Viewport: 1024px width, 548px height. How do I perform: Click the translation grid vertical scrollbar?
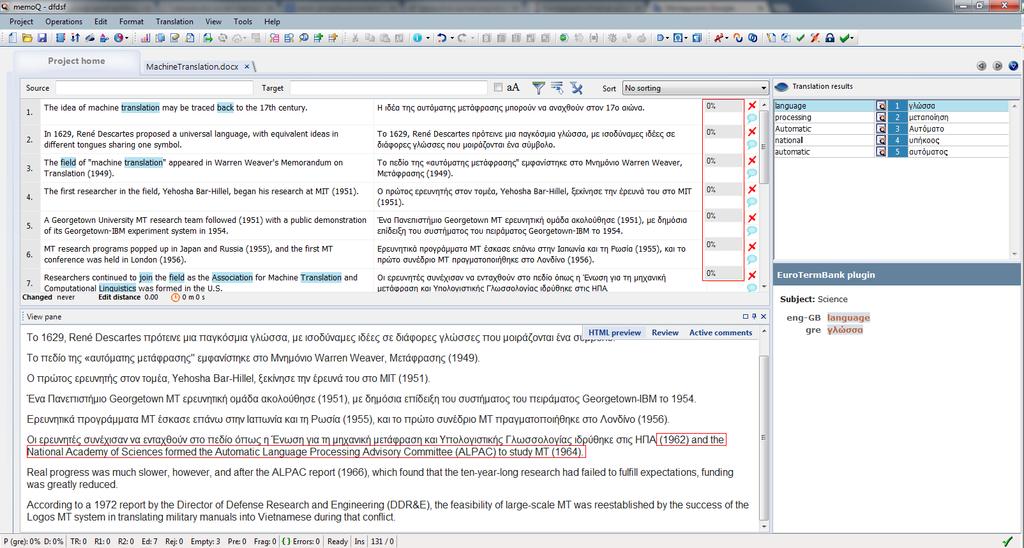point(764,195)
